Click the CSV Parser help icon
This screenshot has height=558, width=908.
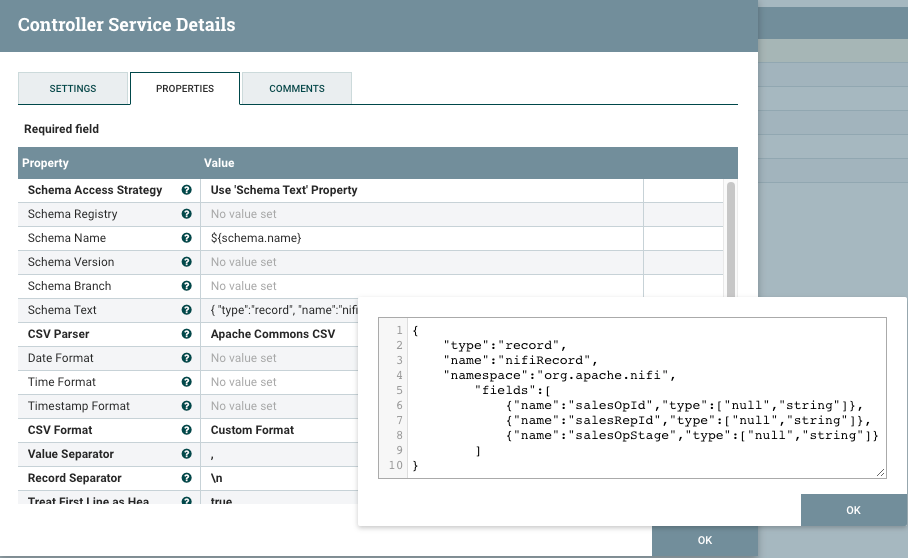coord(187,334)
